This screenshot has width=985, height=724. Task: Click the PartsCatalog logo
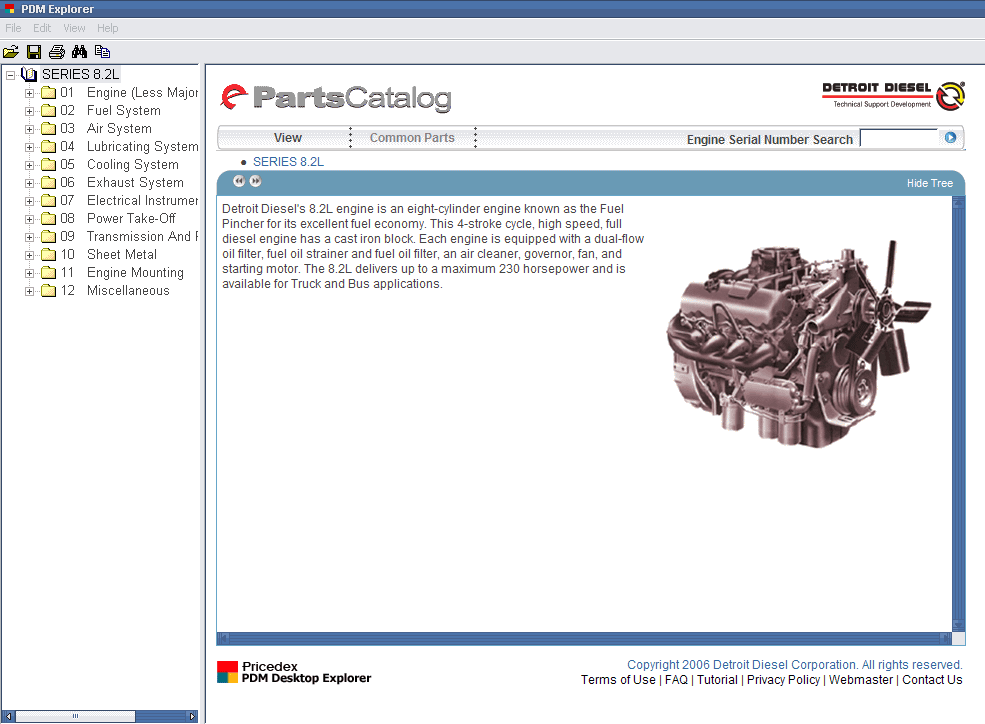click(x=336, y=98)
